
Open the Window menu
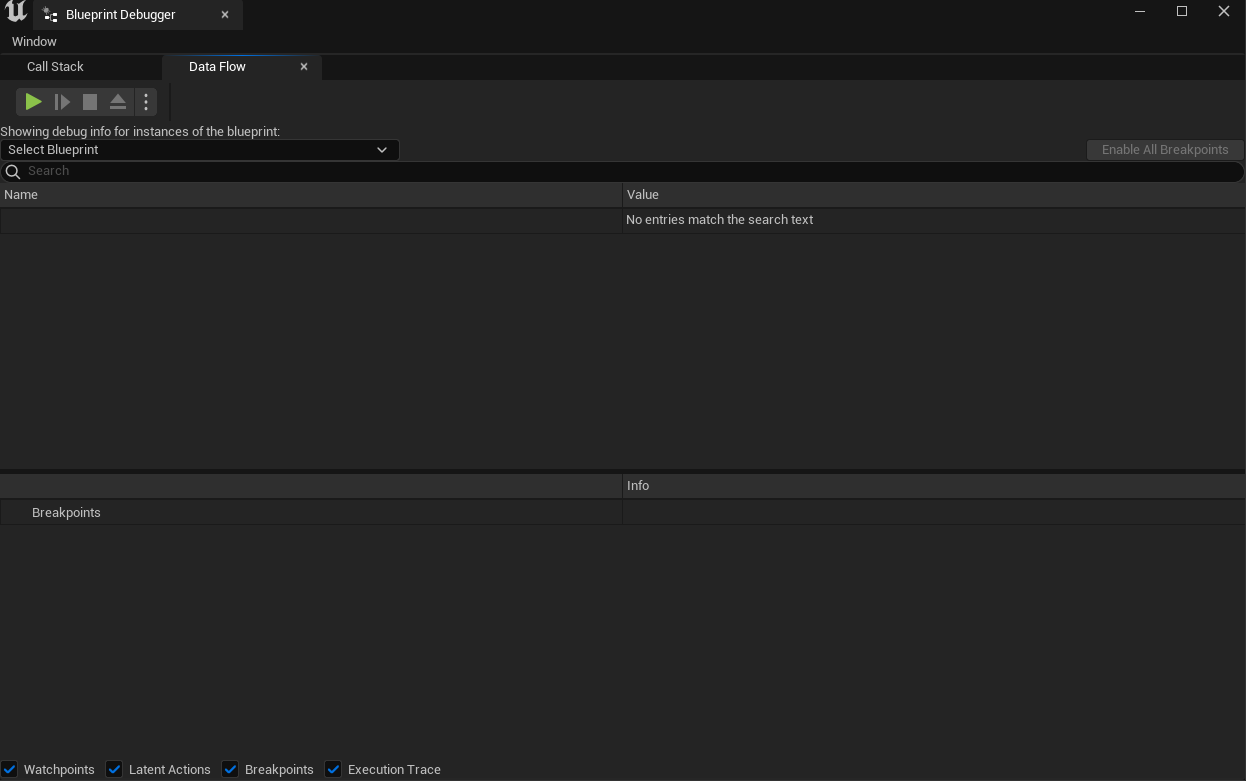[x=34, y=41]
